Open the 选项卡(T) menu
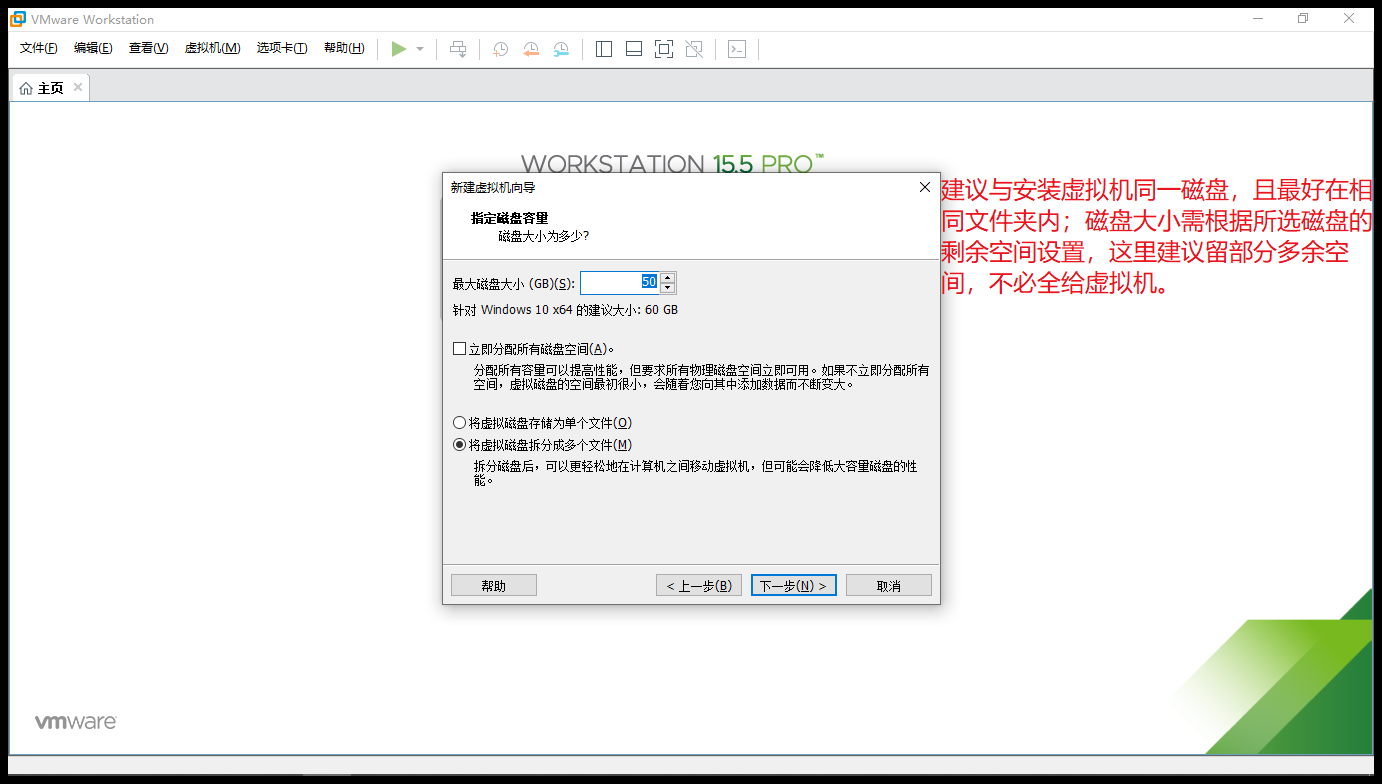 tap(282, 48)
